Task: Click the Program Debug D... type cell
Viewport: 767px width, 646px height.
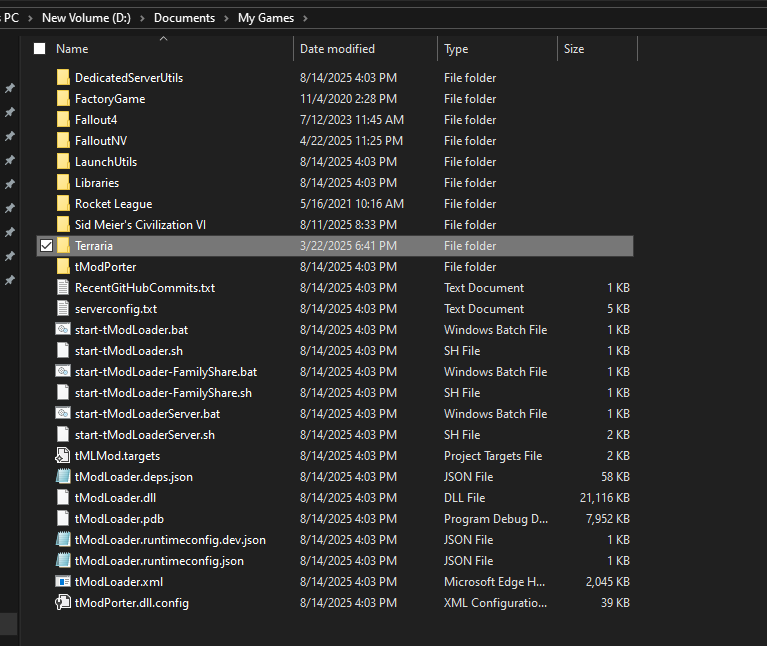Action: 496,518
